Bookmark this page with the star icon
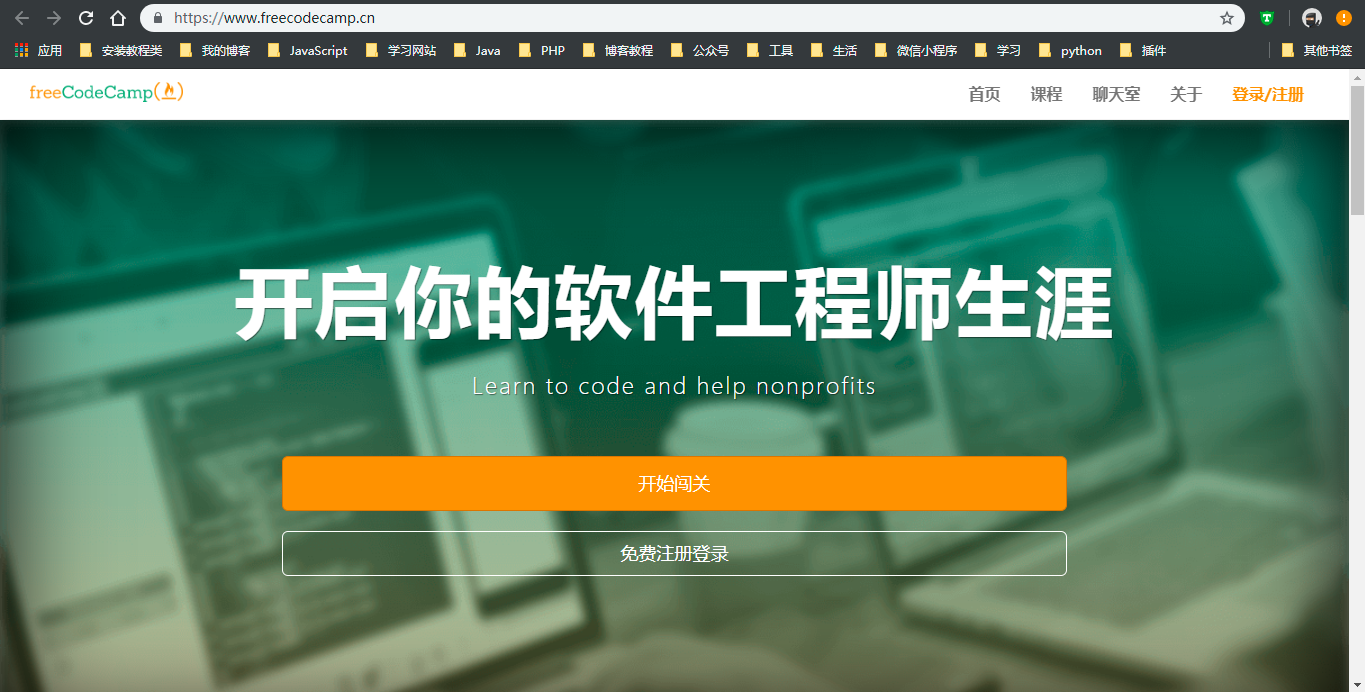This screenshot has height=692, width=1365. pyautogui.click(x=1227, y=18)
